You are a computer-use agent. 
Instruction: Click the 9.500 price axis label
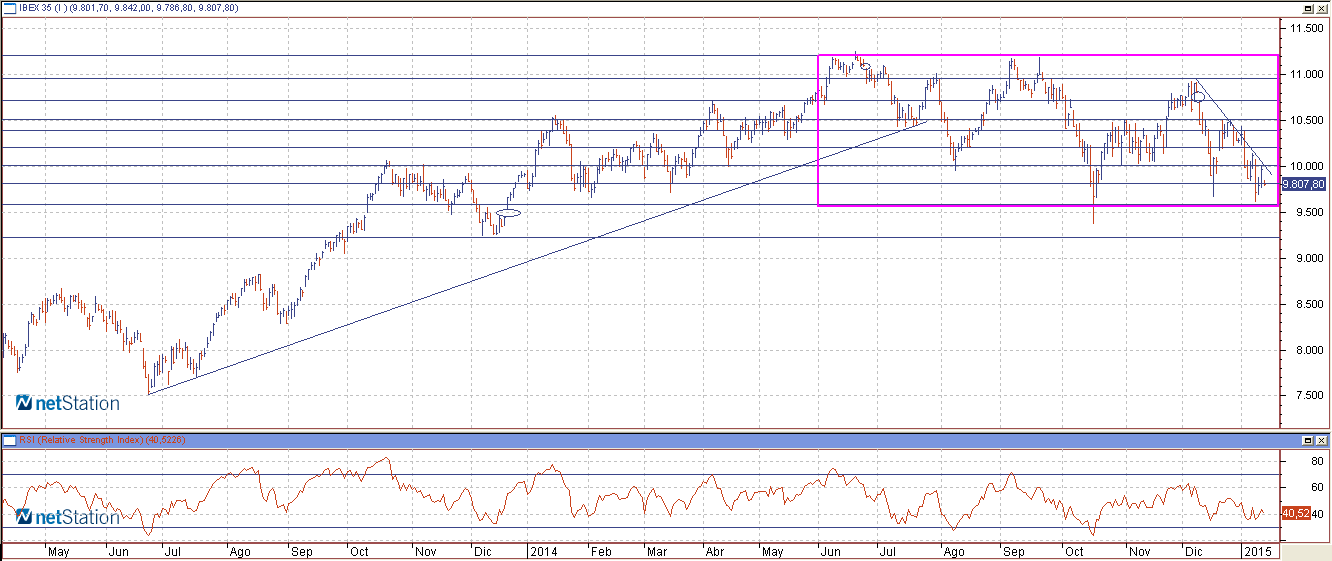[1309, 212]
